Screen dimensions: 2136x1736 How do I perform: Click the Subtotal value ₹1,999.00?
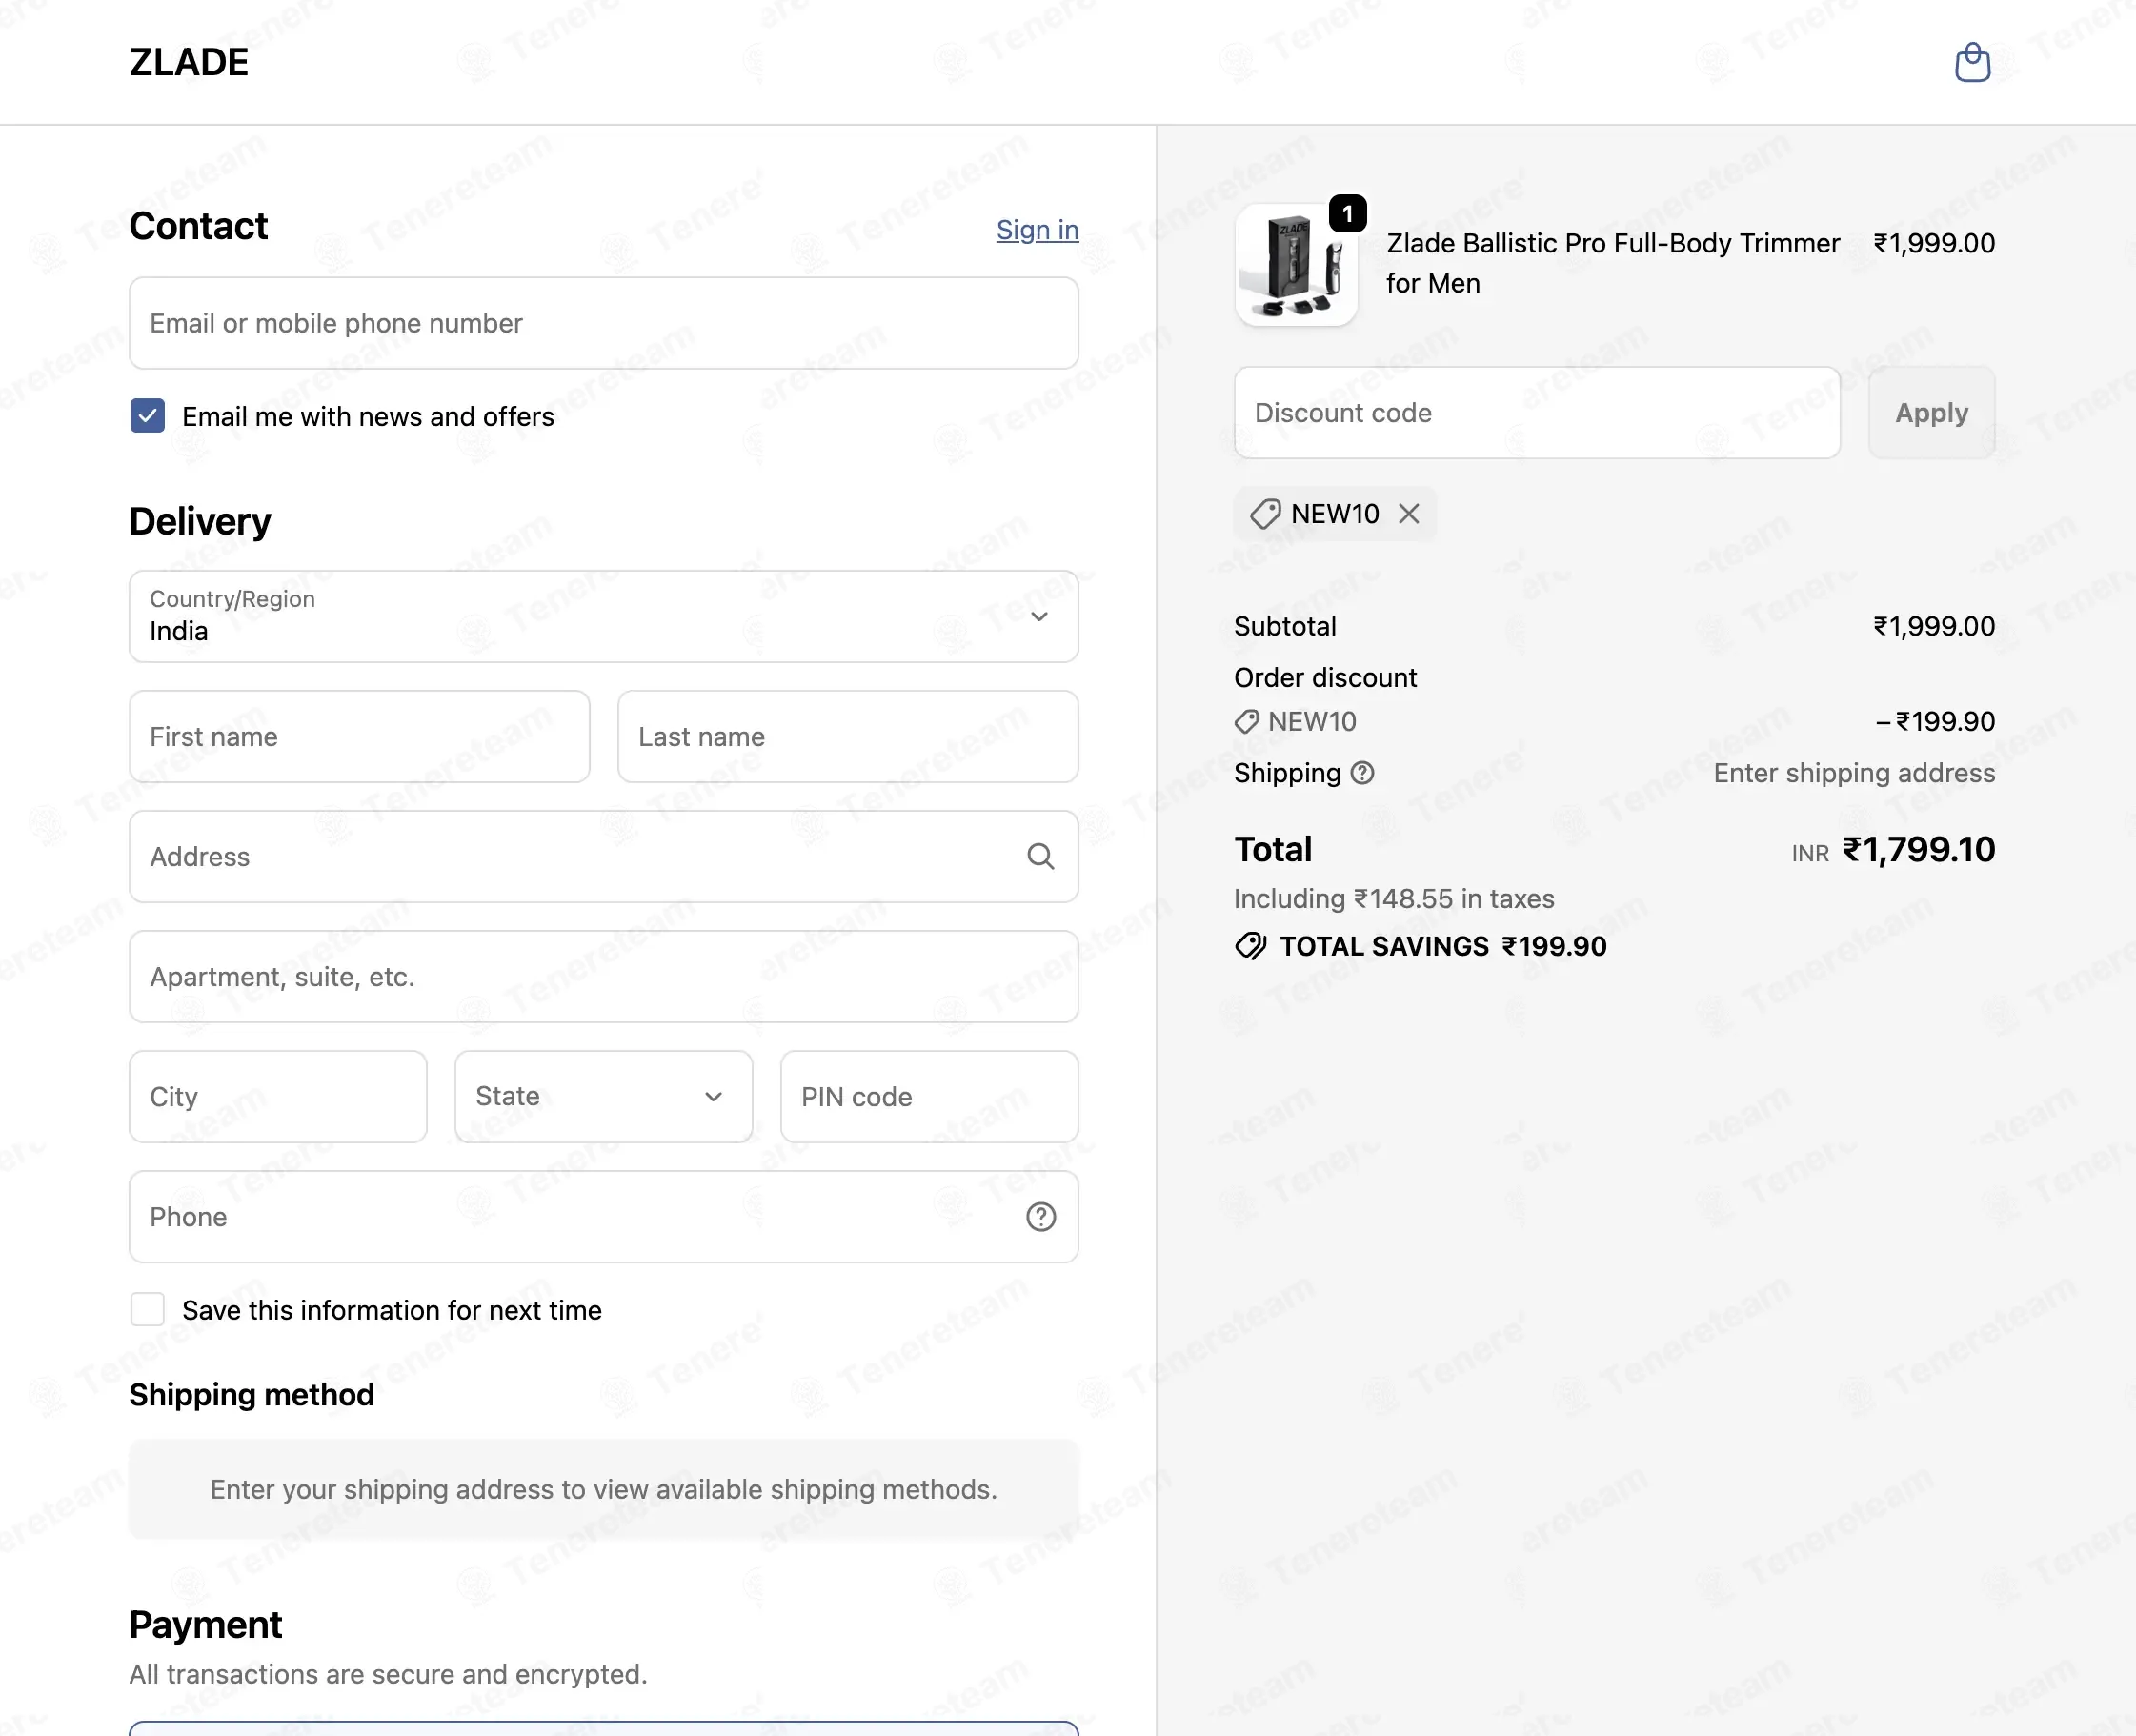click(x=1934, y=626)
